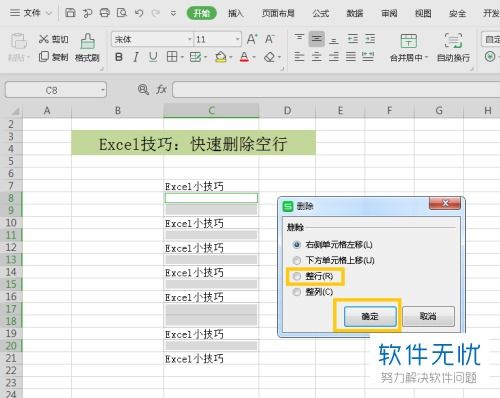Click the Paste (粘贴) clipboard icon
Viewport: 500px width, 398px height.
(19, 41)
